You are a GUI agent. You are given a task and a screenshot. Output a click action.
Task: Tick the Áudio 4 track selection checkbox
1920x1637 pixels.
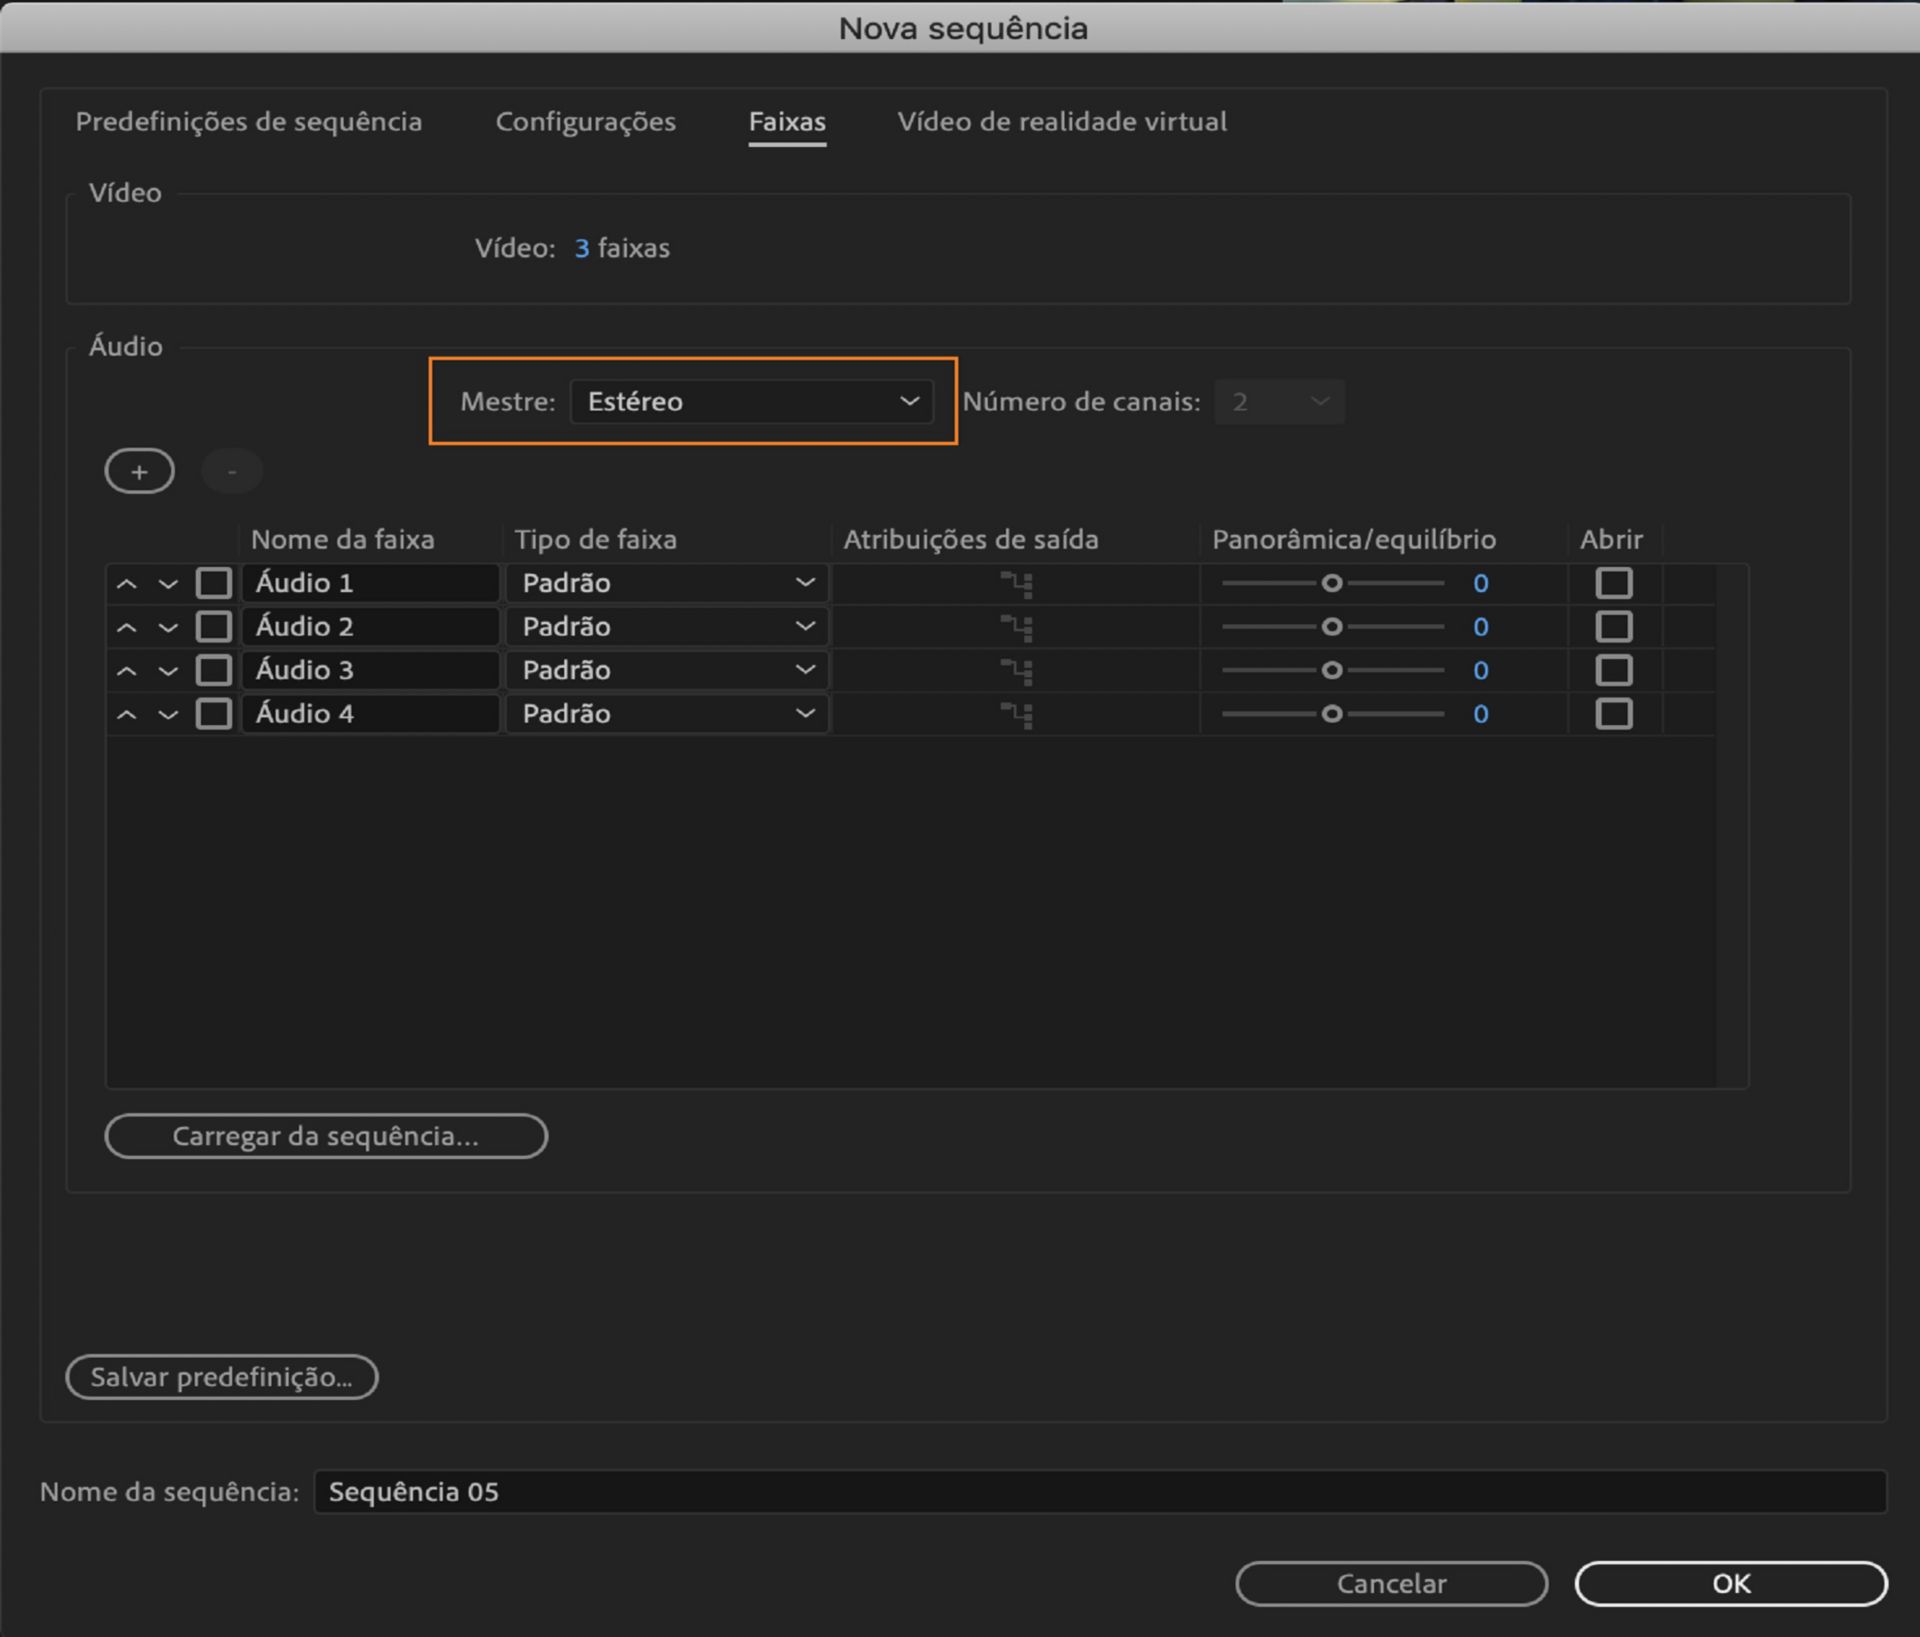pyautogui.click(x=213, y=714)
